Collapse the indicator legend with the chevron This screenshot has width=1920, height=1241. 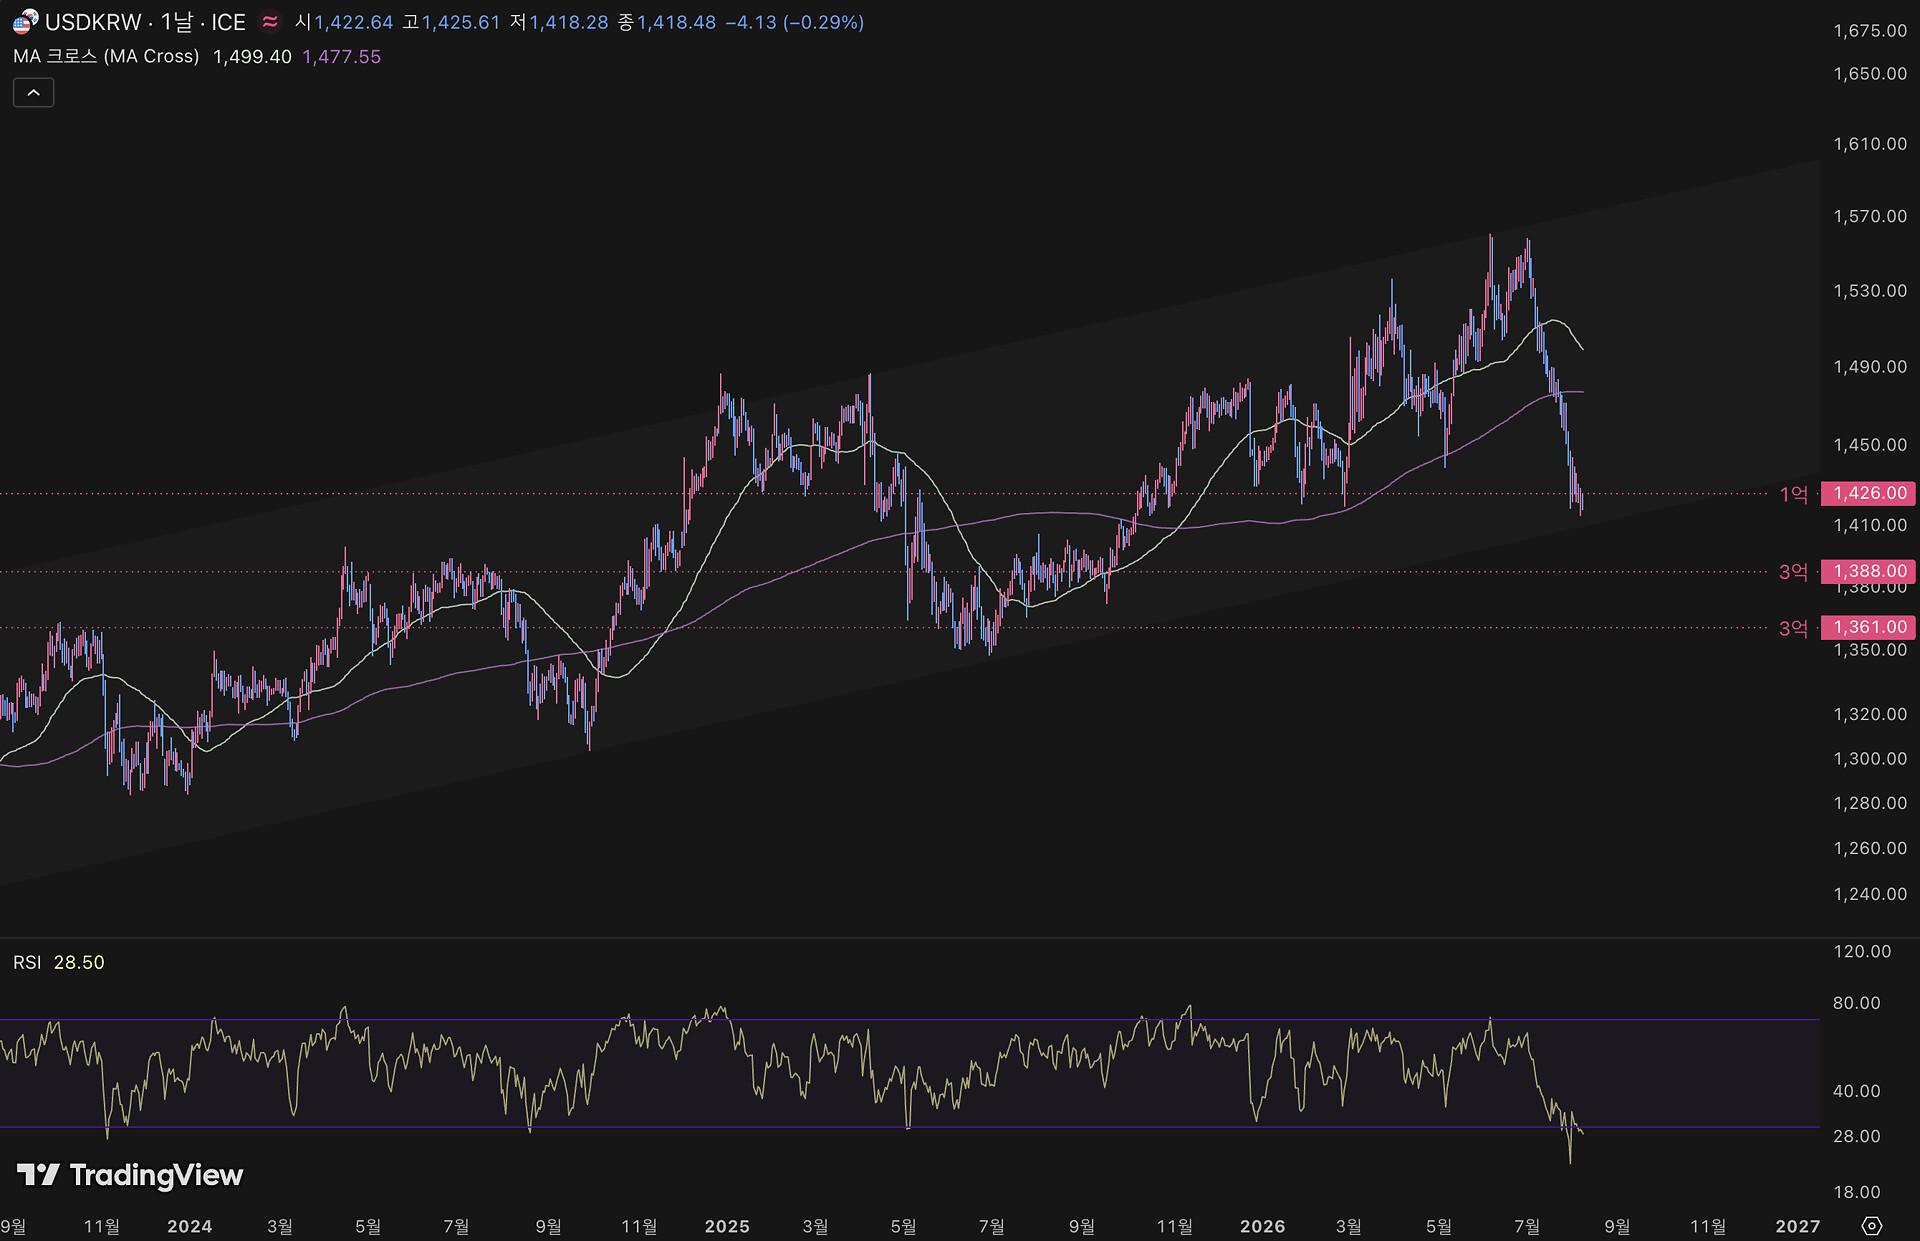pos(33,93)
